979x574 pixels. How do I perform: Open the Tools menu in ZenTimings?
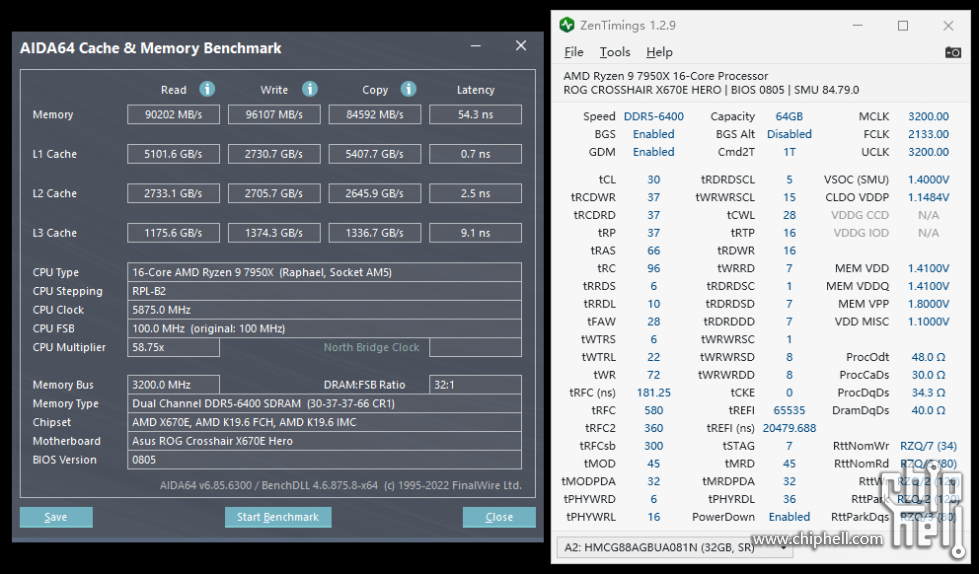tap(615, 52)
